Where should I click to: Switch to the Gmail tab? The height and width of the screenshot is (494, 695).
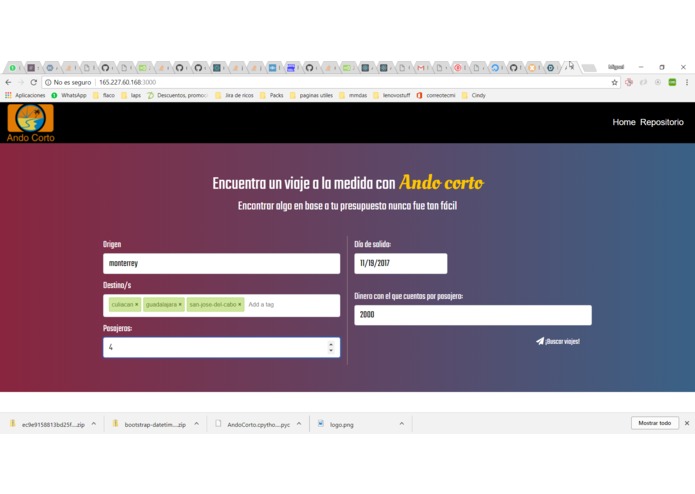(x=421, y=68)
